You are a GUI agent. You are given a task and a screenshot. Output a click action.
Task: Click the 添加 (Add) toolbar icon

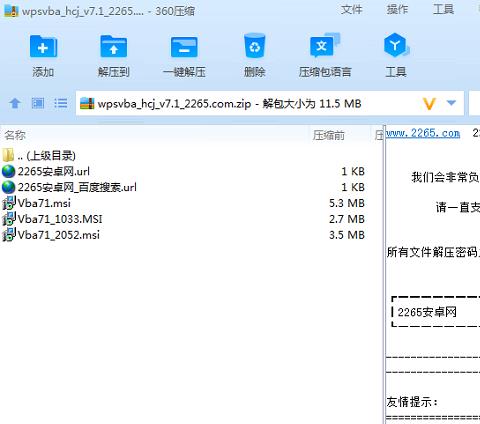point(43,47)
